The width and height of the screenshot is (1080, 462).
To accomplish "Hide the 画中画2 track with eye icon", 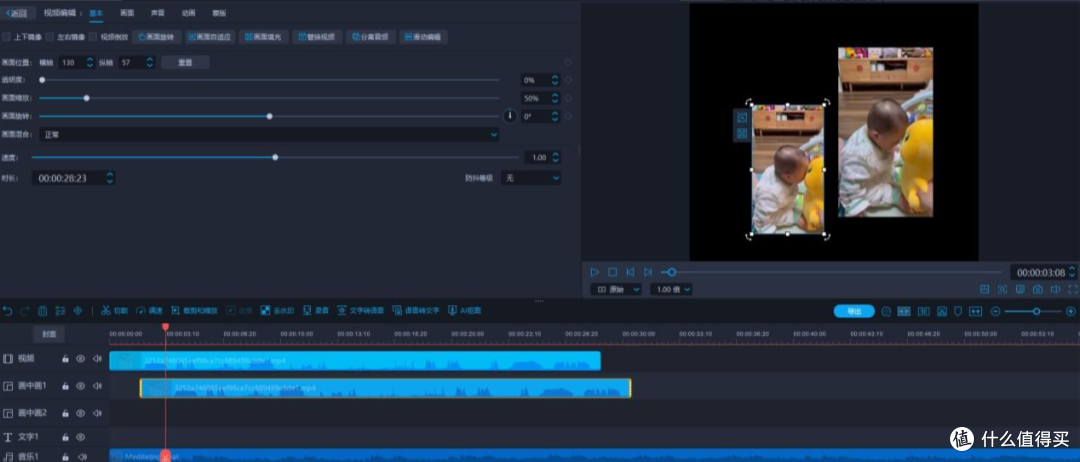I will (81, 413).
